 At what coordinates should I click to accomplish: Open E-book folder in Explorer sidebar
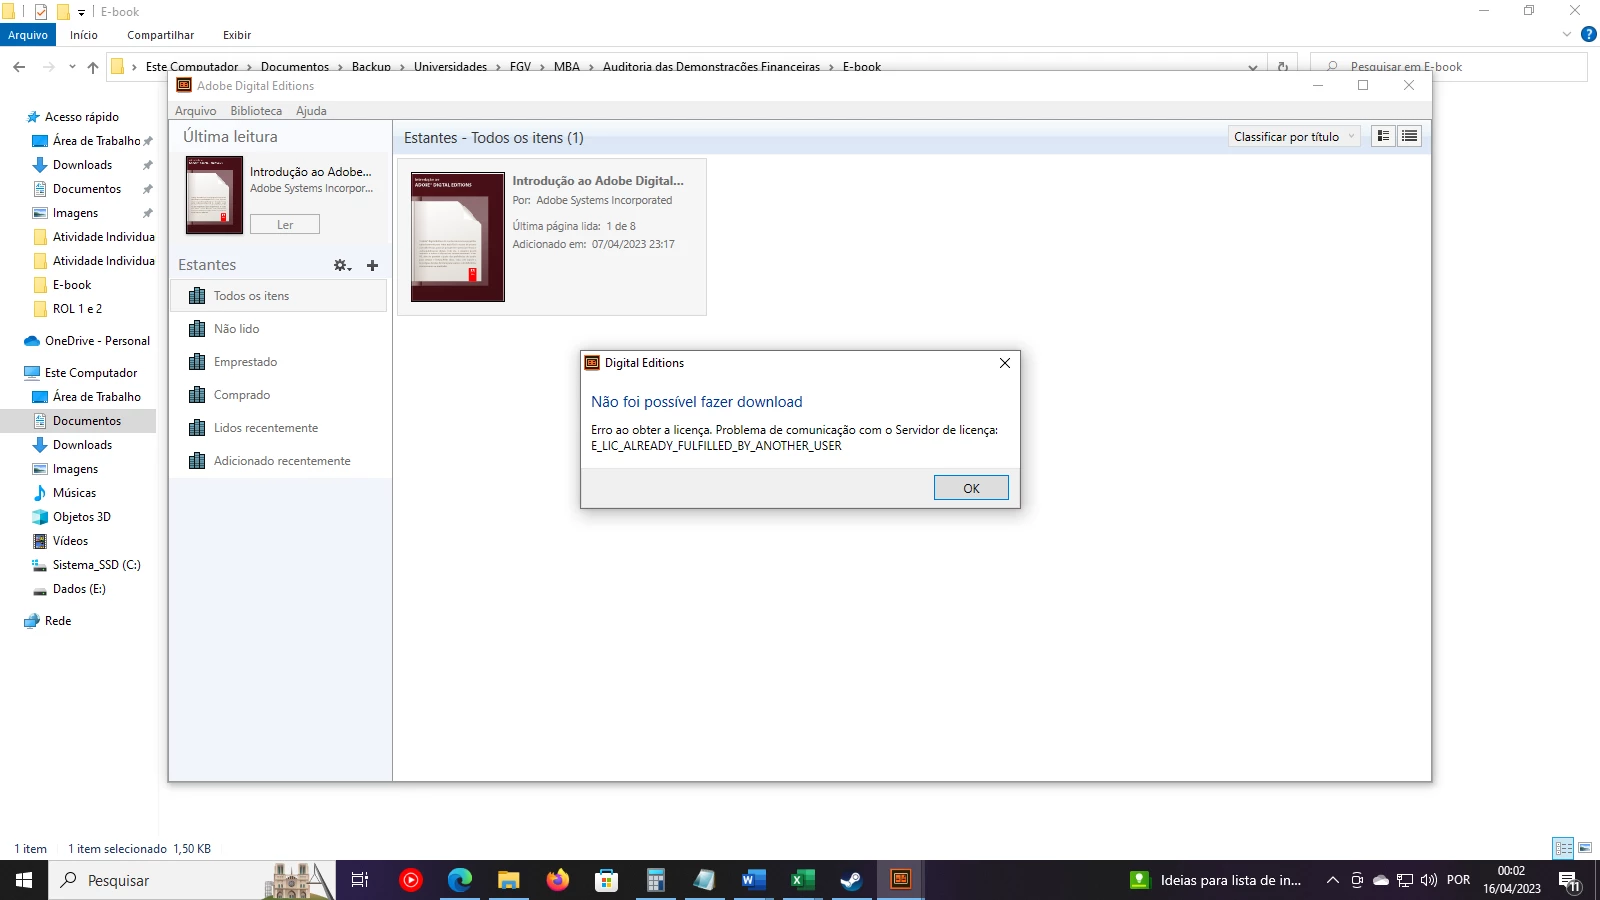click(72, 285)
